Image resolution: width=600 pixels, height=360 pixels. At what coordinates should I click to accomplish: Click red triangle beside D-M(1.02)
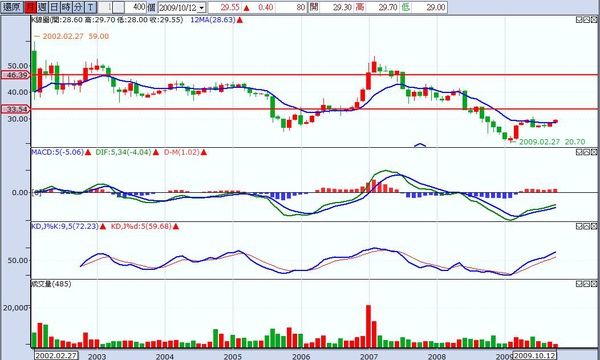point(204,152)
